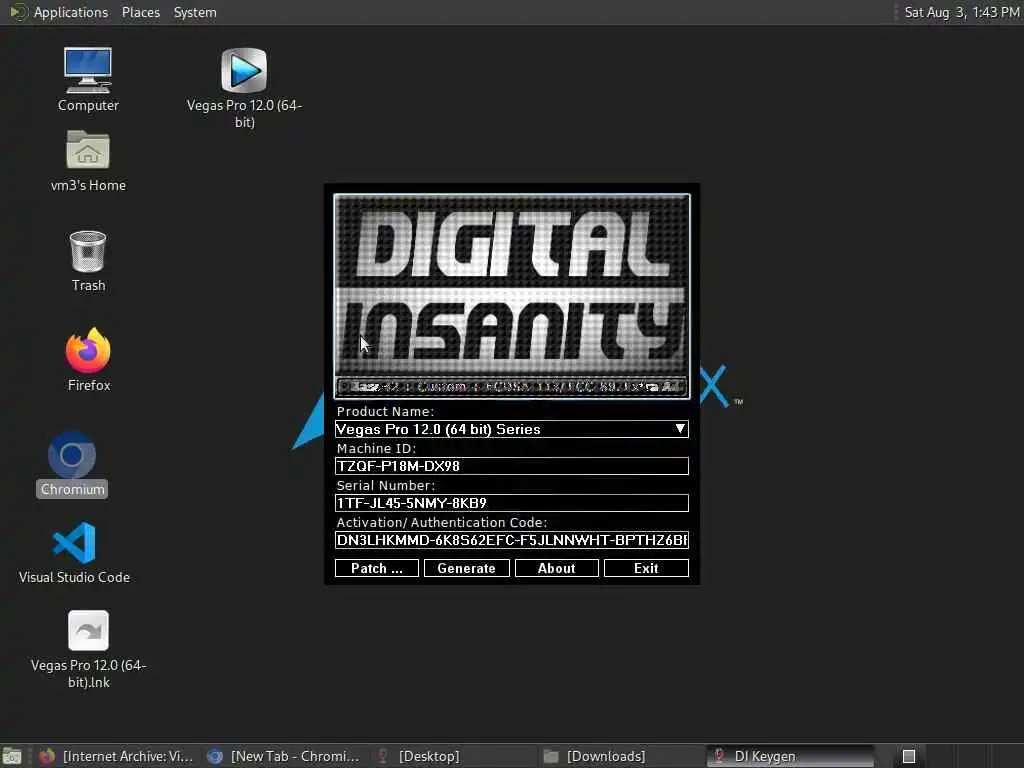Open the vm3's Home folder icon
Screen dimensions: 1024x768
click(x=88, y=161)
